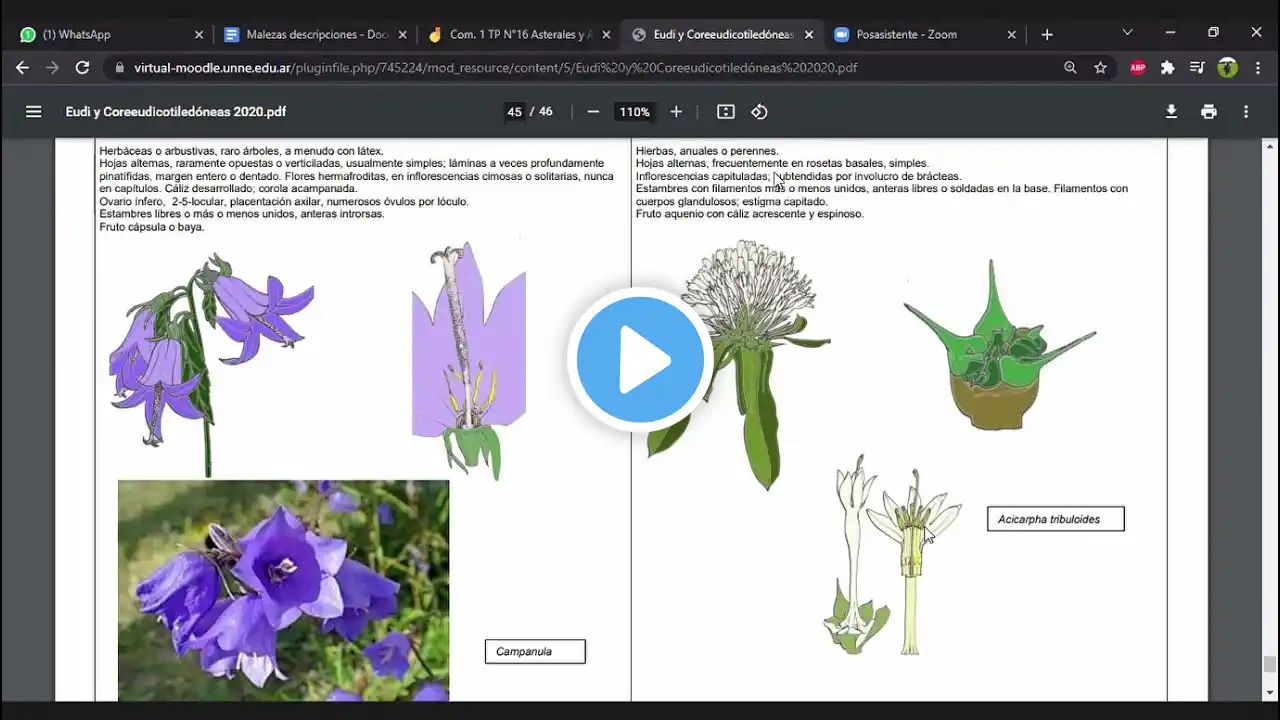Viewport: 1280px width, 720px height.
Task: Select the page number field showing 45
Action: (514, 112)
